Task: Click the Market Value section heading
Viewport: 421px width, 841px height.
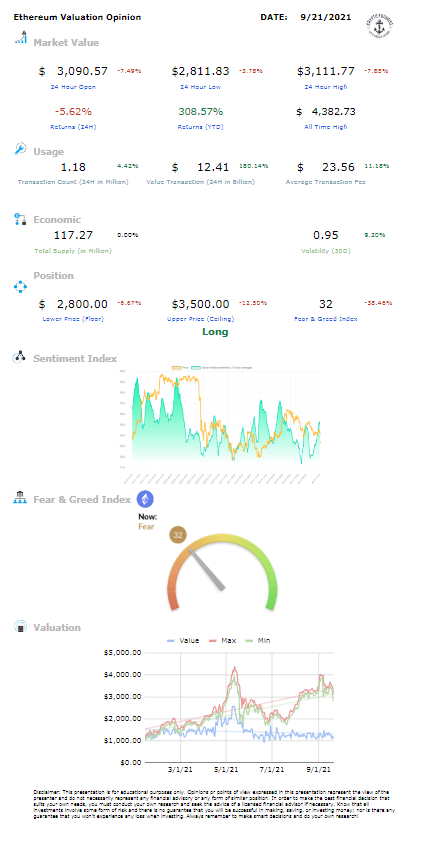Action: (66, 42)
